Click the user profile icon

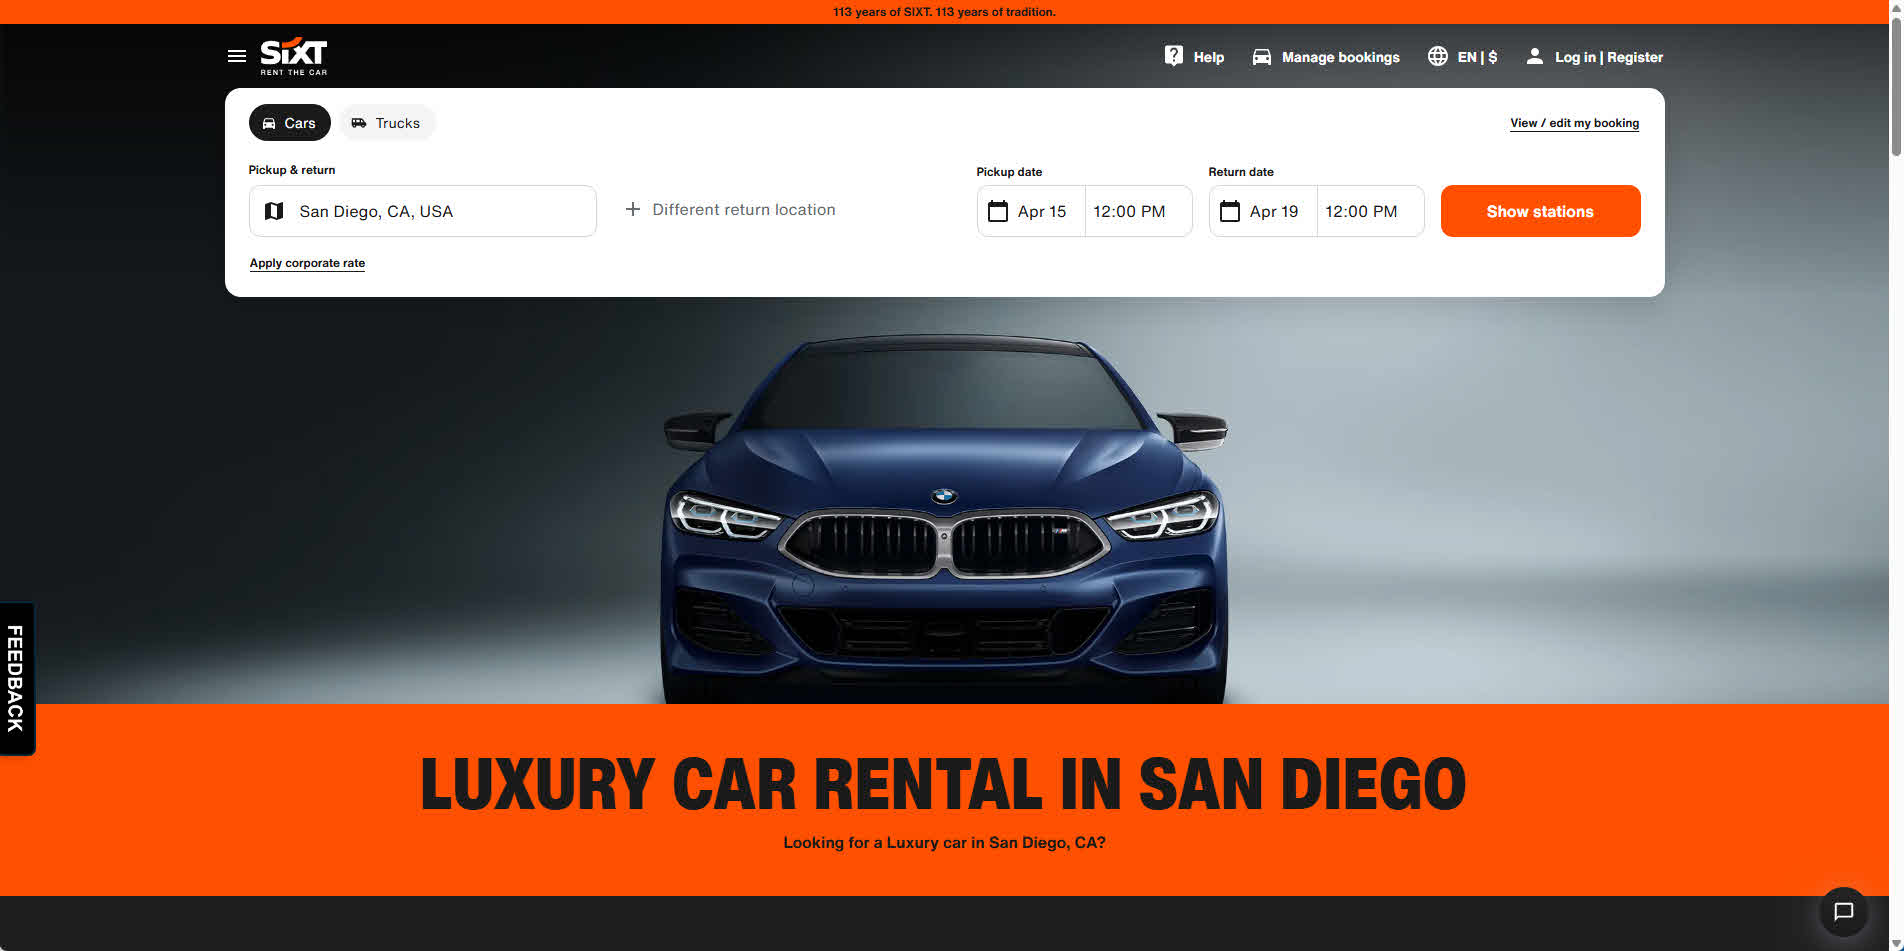click(x=1534, y=56)
